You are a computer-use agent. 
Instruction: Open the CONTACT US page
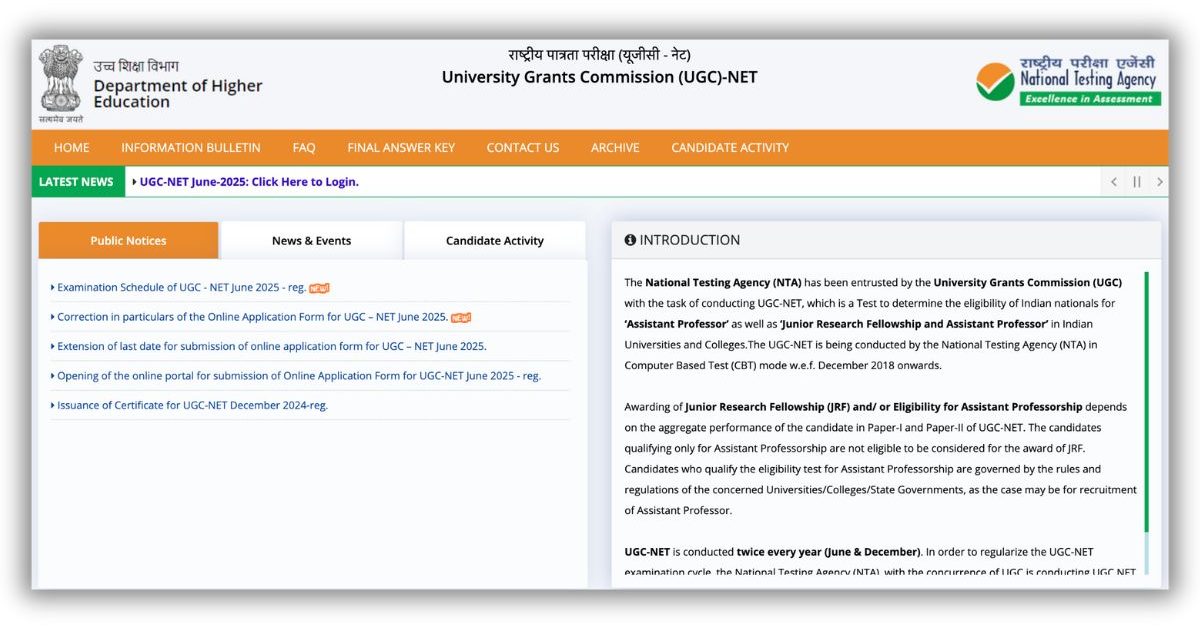click(523, 147)
